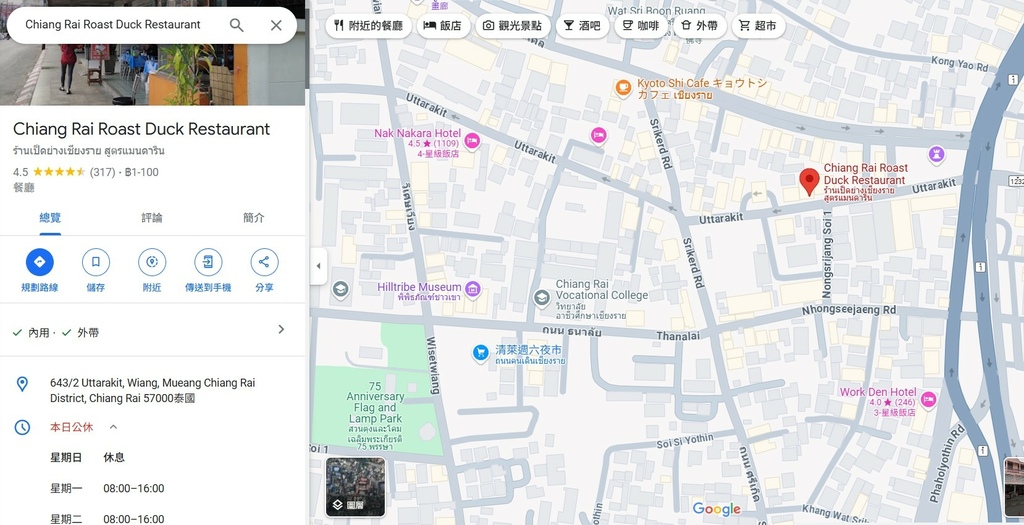Click unlabeled pink hotel marker on Uttarakit
Image resolution: width=1024 pixels, height=525 pixels.
(599, 135)
